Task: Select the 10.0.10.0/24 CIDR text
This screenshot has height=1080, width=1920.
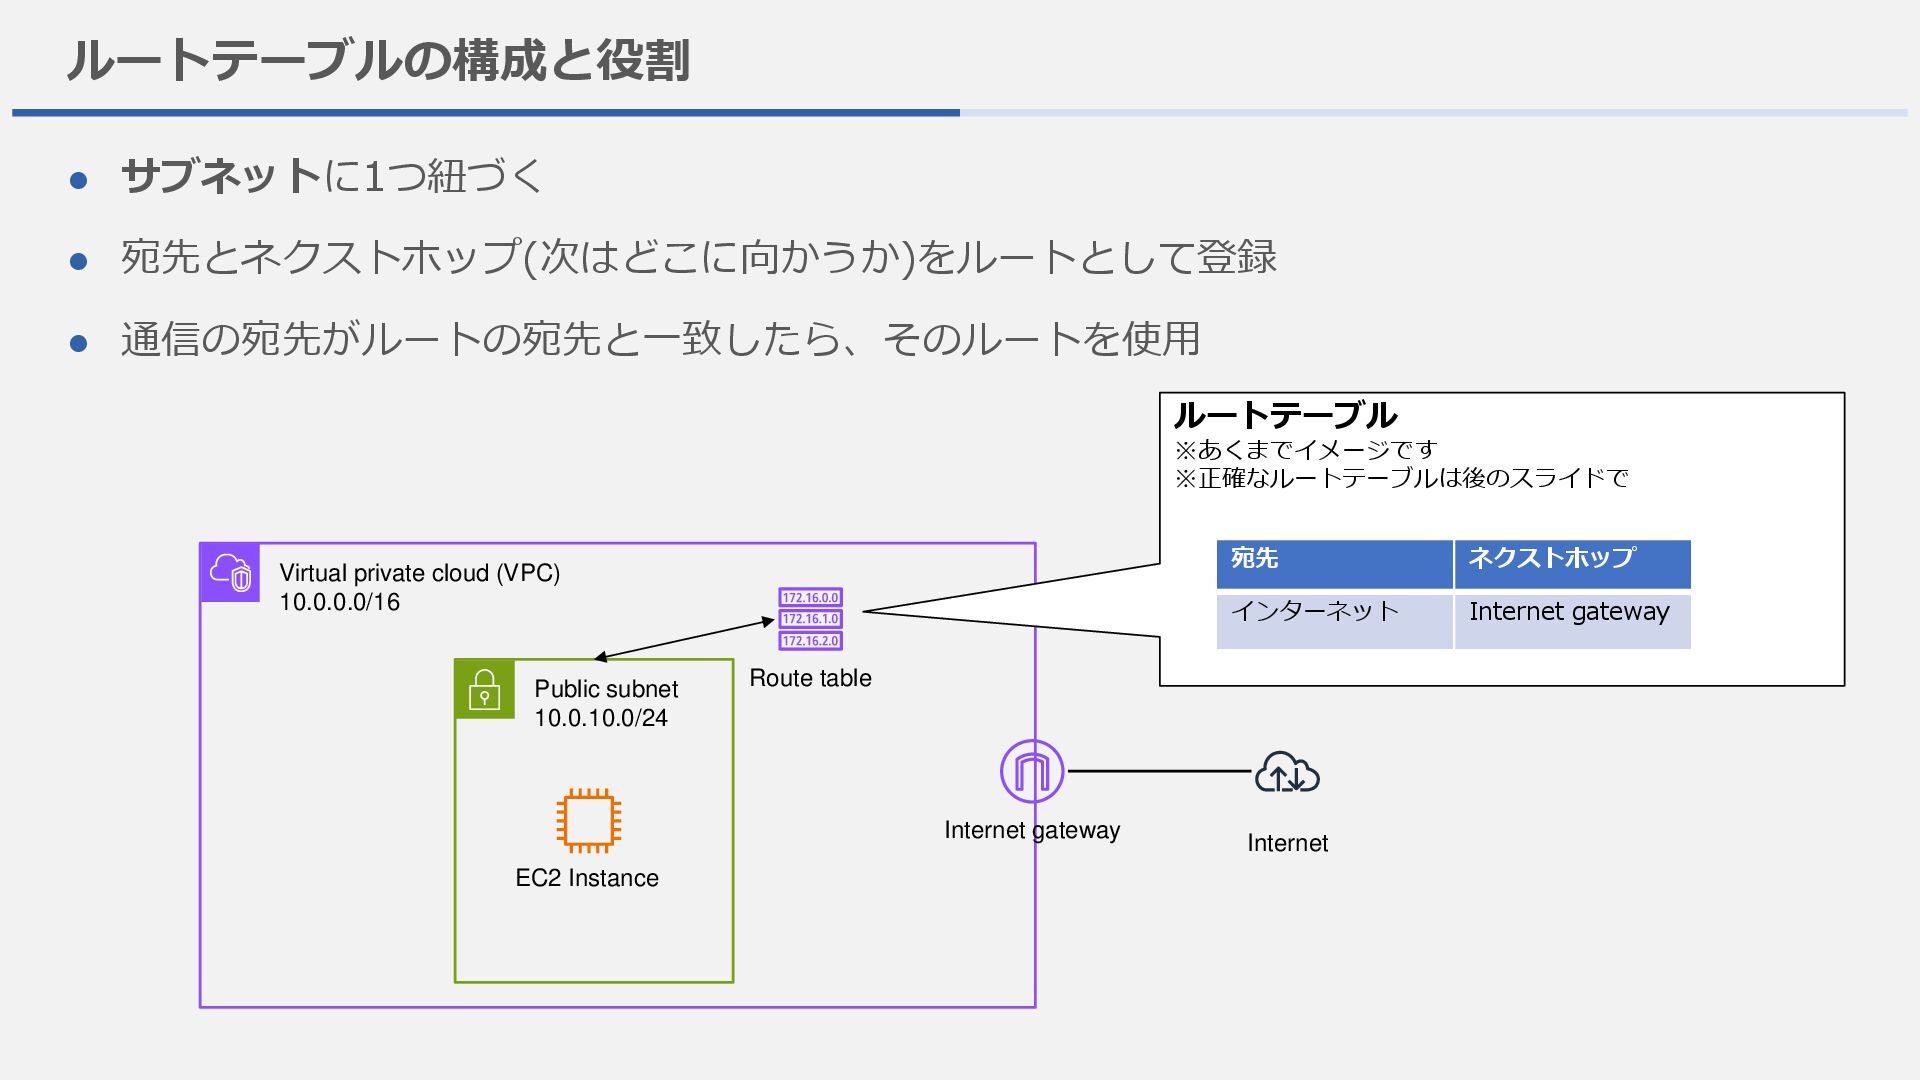Action: [x=601, y=718]
